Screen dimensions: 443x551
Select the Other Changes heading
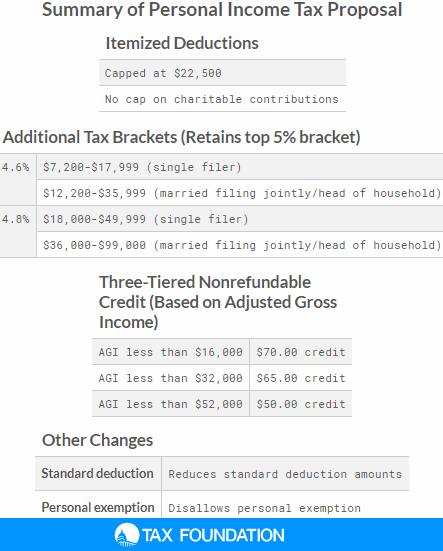97,440
